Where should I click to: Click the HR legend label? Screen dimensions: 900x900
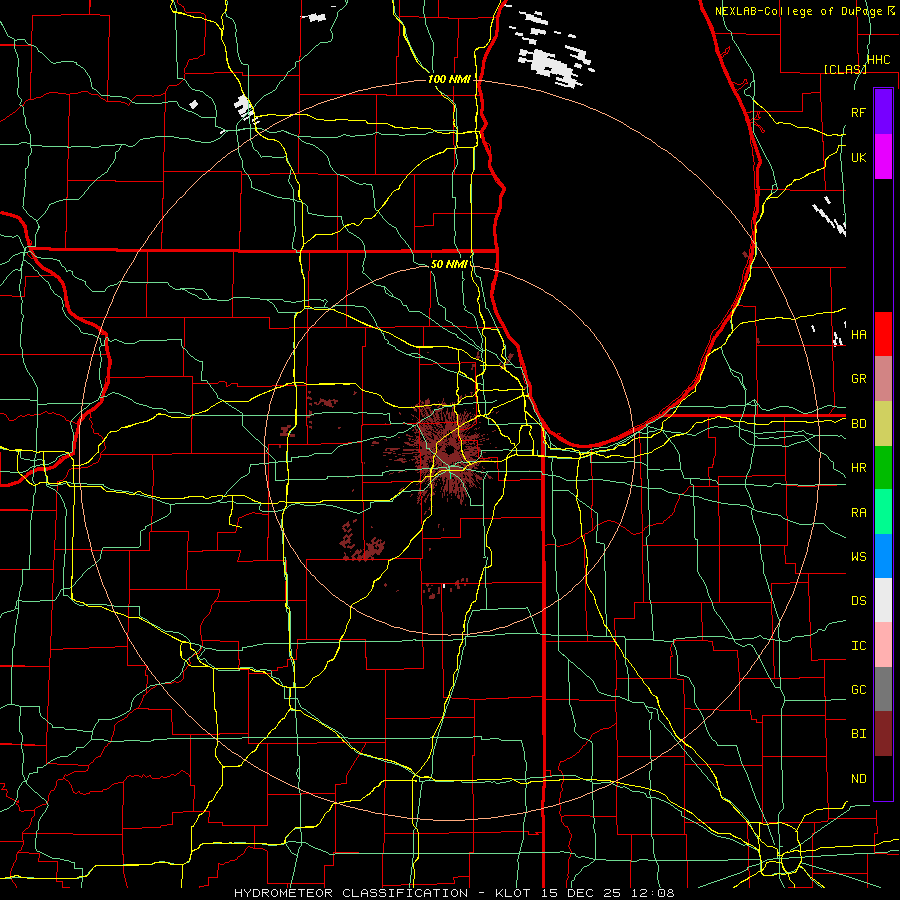[x=858, y=468]
